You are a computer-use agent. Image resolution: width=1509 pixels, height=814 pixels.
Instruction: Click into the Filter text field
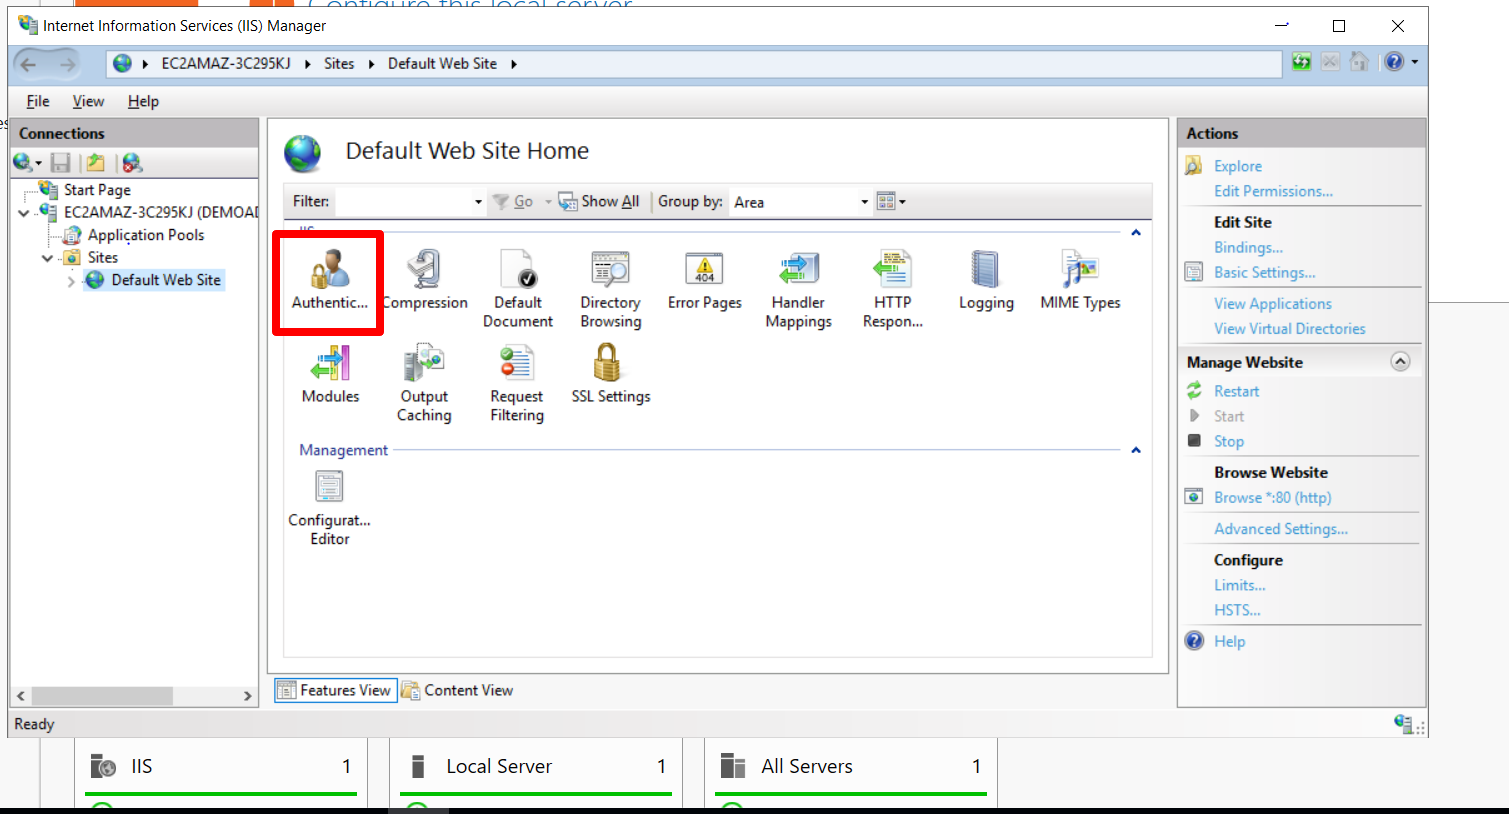(x=403, y=202)
